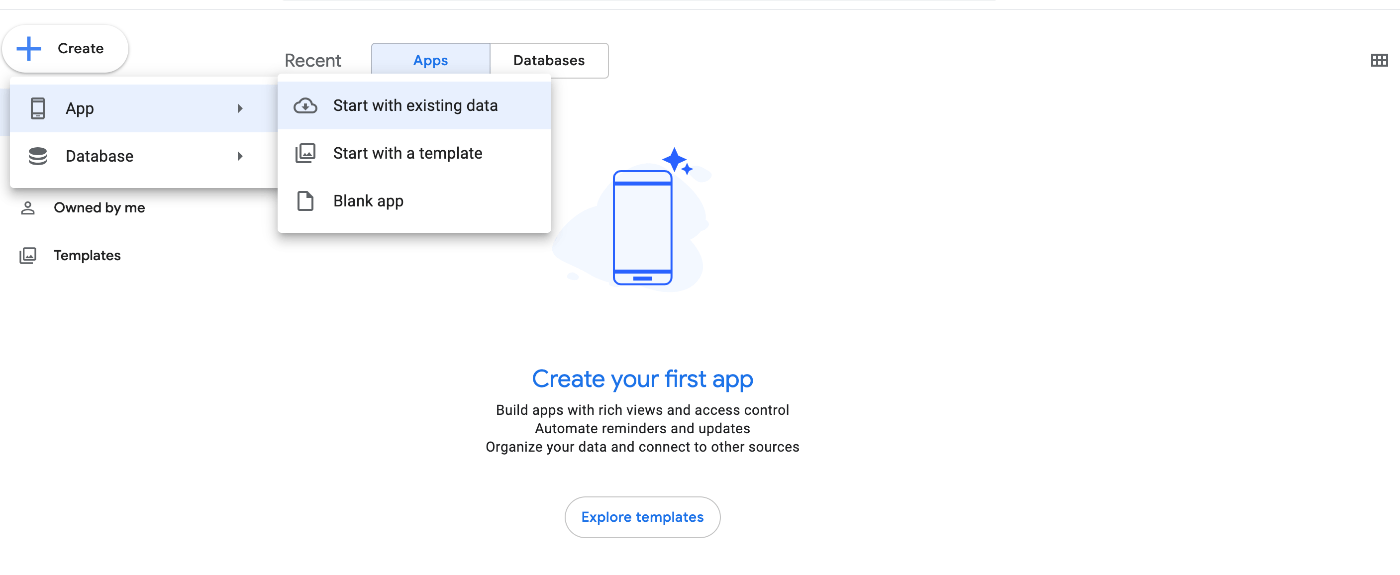
Task: Switch to the Apps tab
Action: [x=431, y=61]
